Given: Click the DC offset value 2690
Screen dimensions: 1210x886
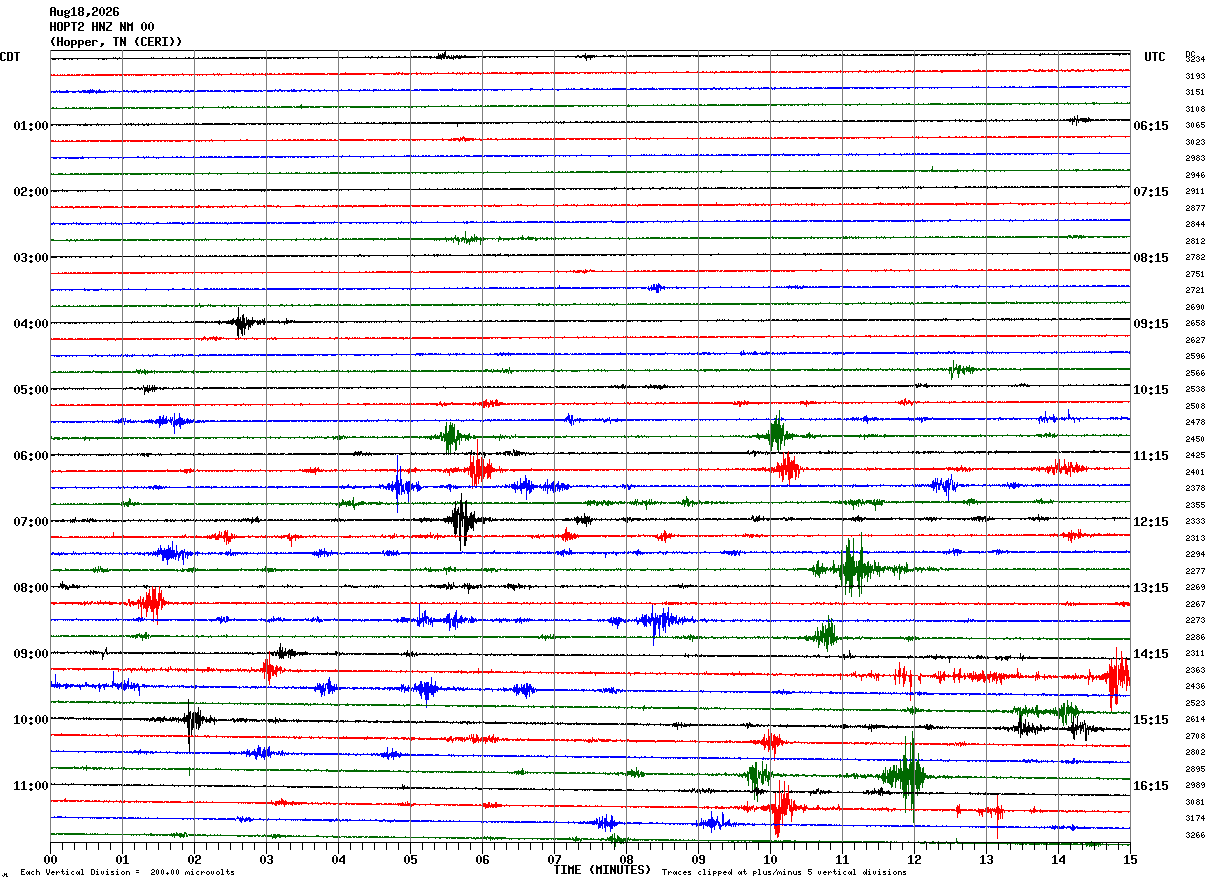Looking at the screenshot, I should [1195, 307].
